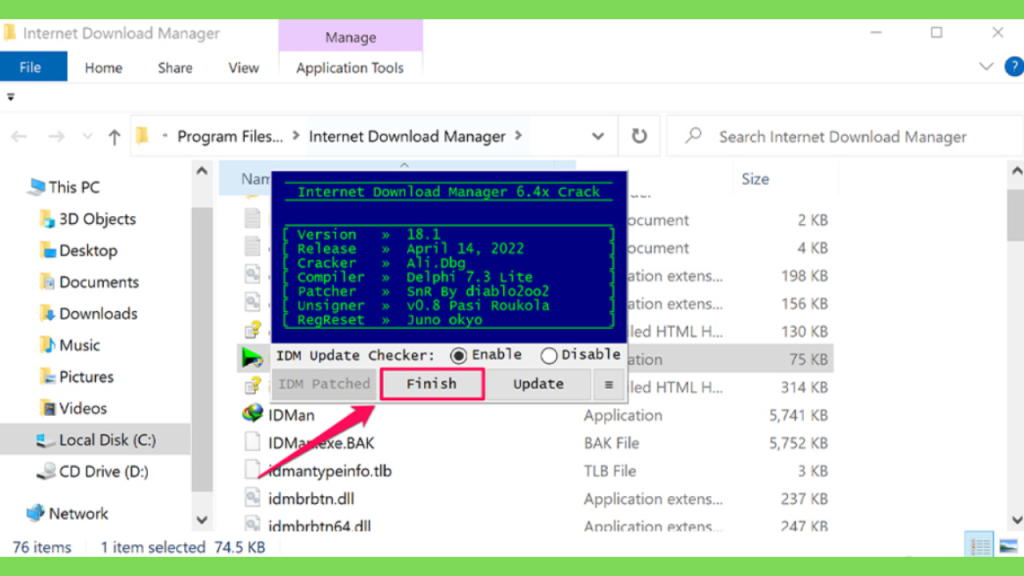Go forward with the Forward arrow
1024x576 pixels.
[57, 136]
